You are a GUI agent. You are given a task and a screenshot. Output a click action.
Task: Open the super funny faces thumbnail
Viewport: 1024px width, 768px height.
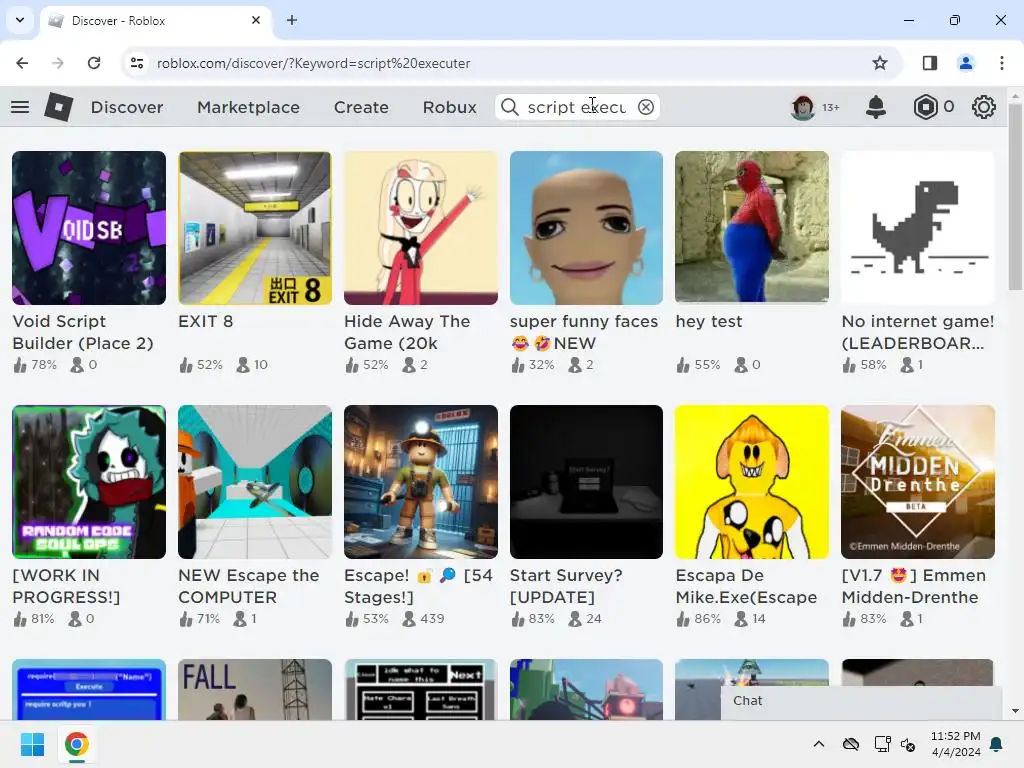[x=586, y=228]
